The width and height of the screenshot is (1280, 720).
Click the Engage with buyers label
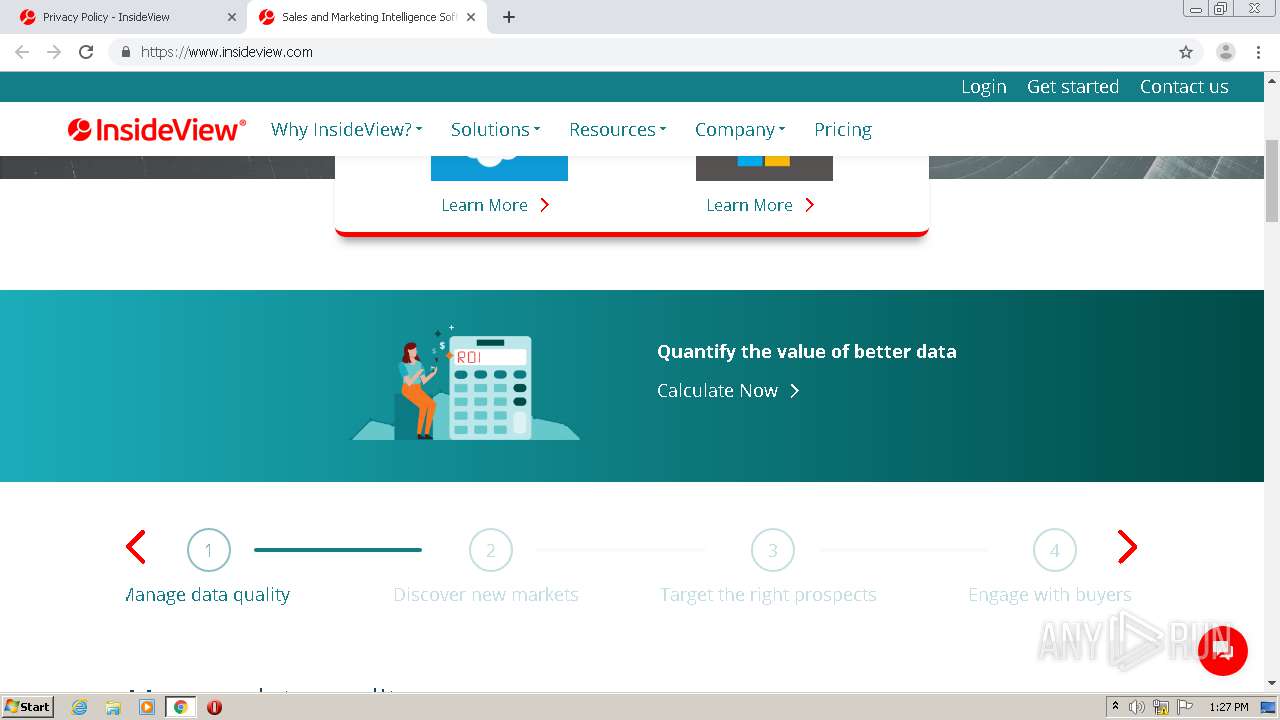point(1050,595)
